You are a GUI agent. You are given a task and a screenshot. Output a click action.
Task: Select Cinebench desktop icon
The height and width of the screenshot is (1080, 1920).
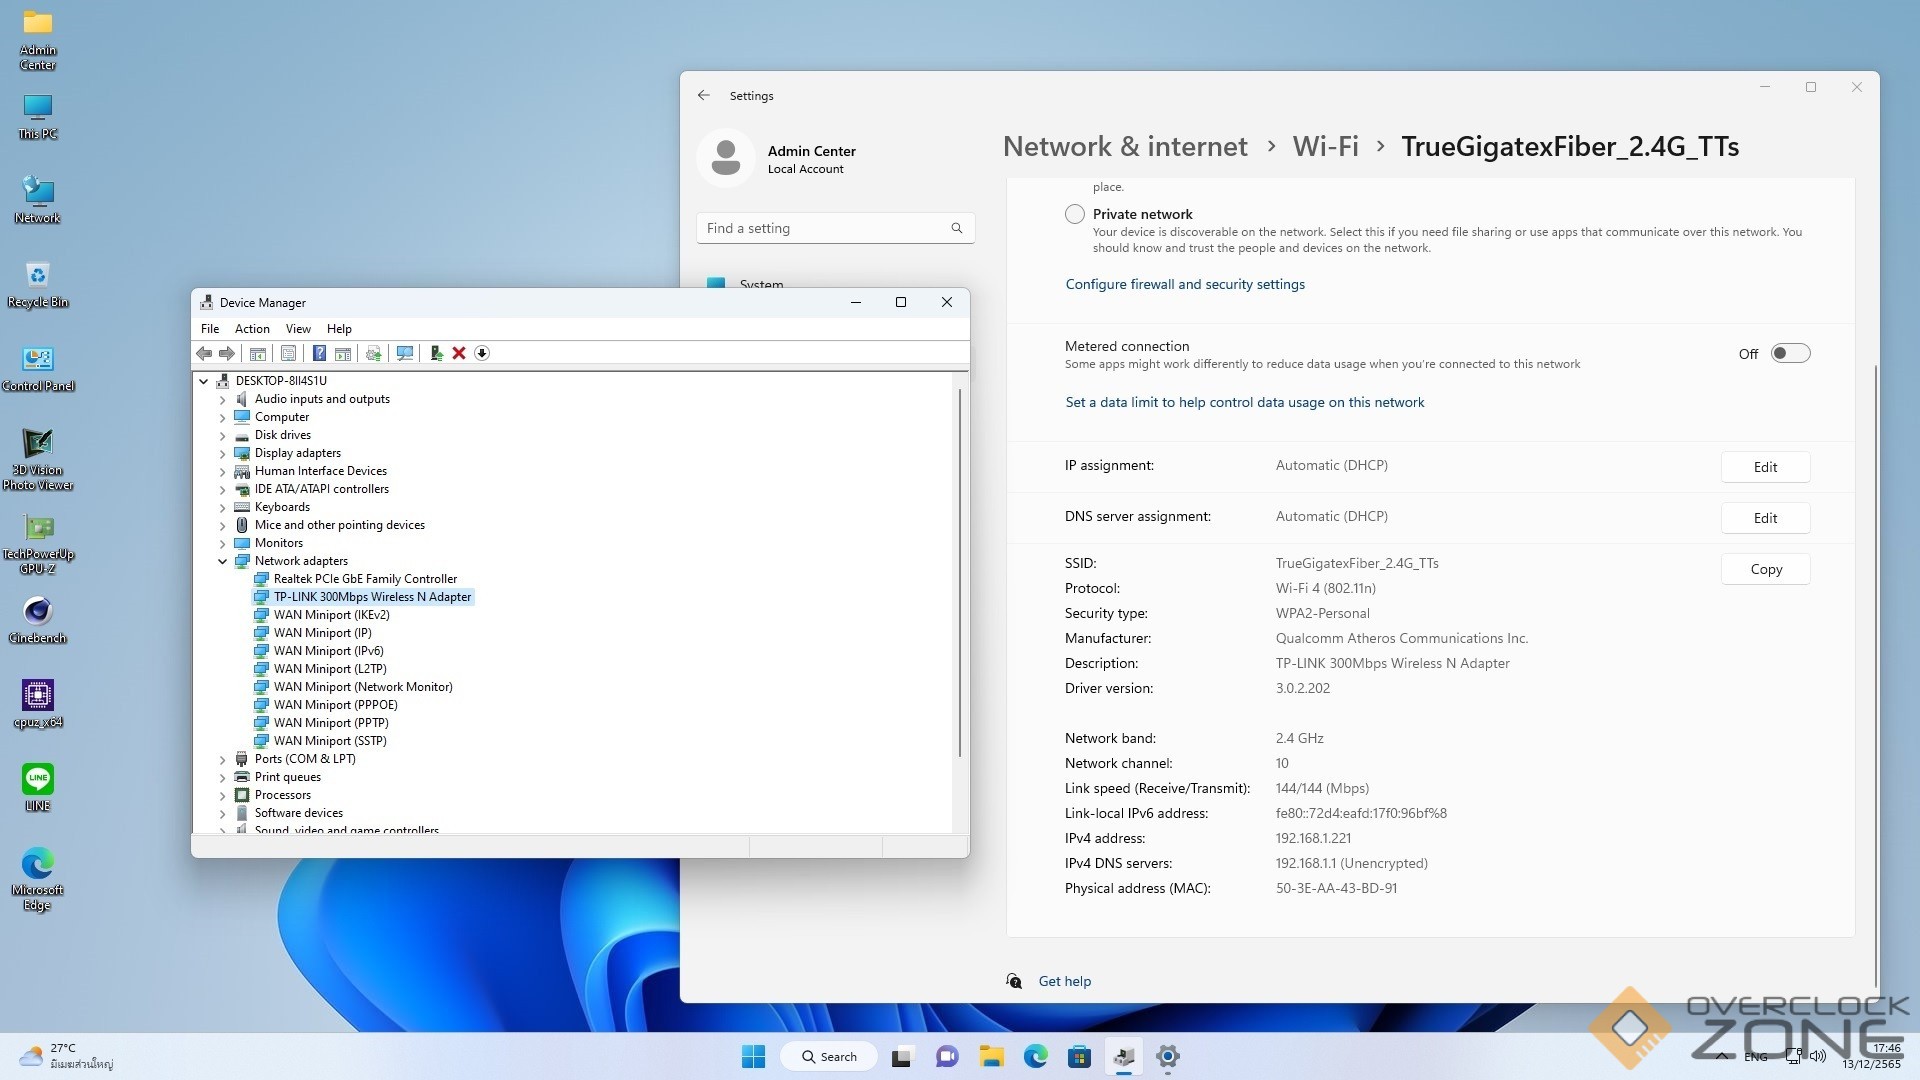38,620
